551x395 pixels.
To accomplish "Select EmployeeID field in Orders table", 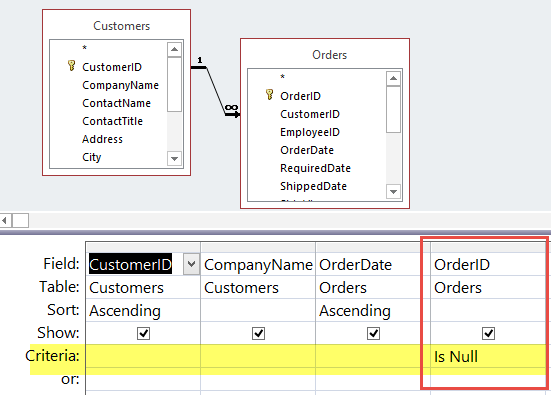I will [310, 132].
